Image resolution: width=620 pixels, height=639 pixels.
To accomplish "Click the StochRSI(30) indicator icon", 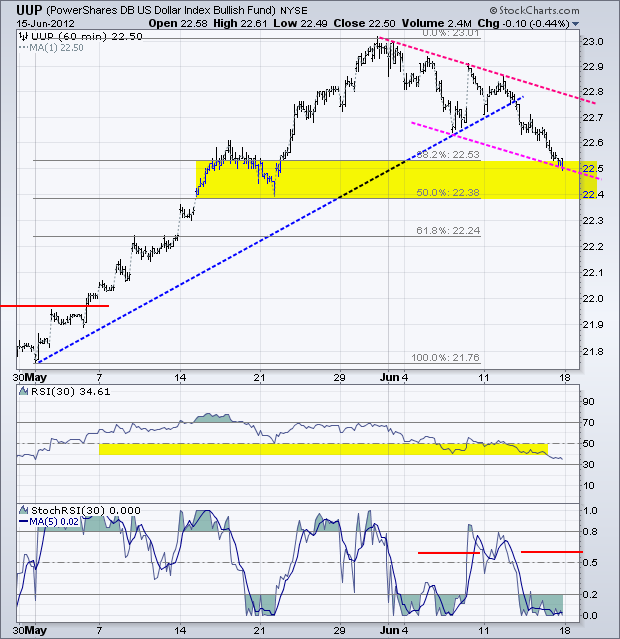I will [x=24, y=510].
